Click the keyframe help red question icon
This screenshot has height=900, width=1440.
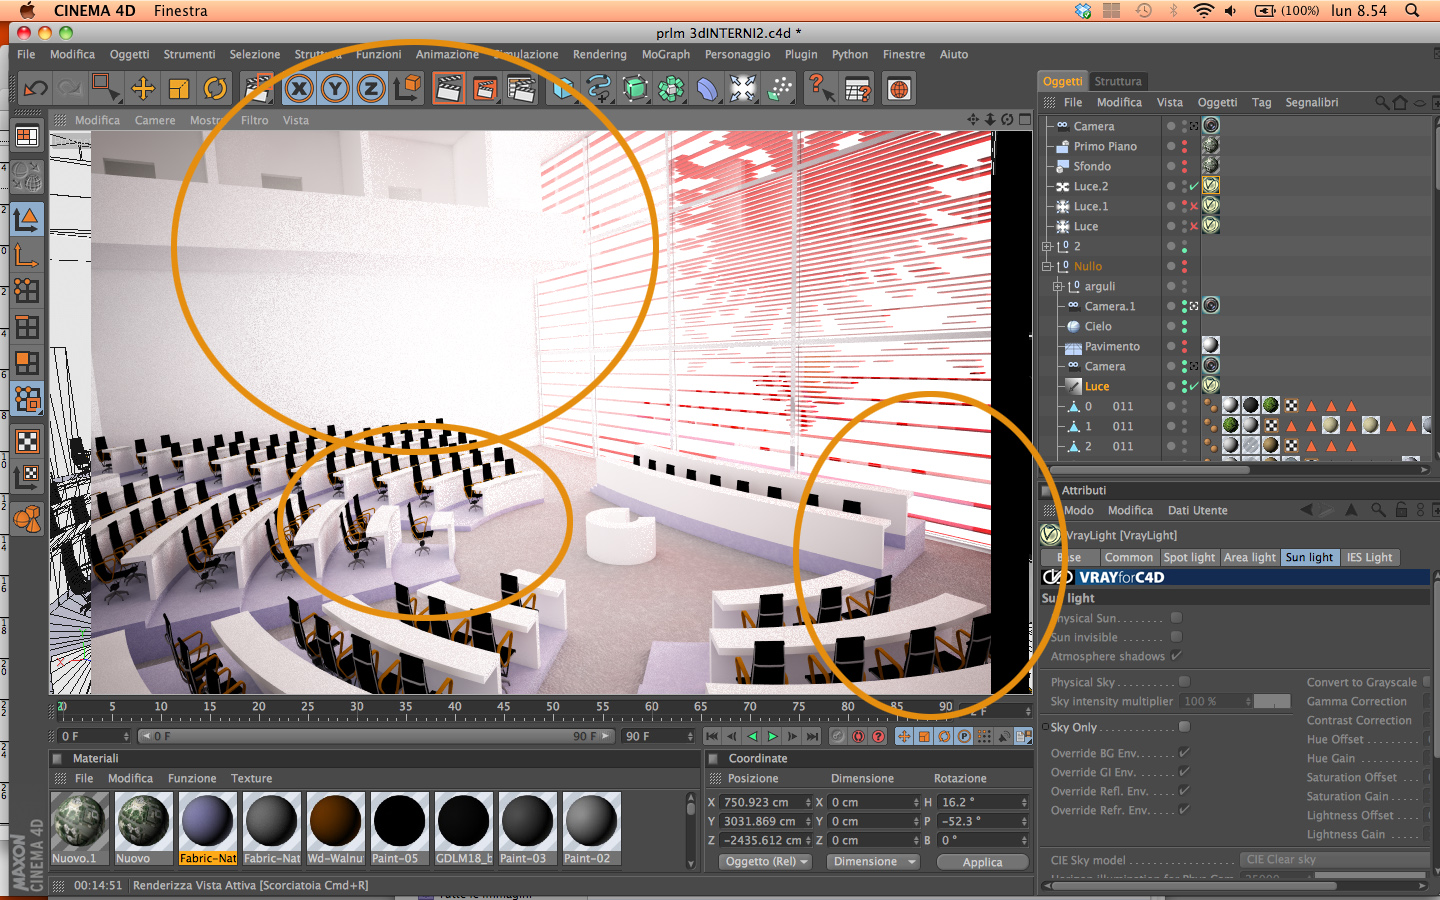tap(878, 736)
